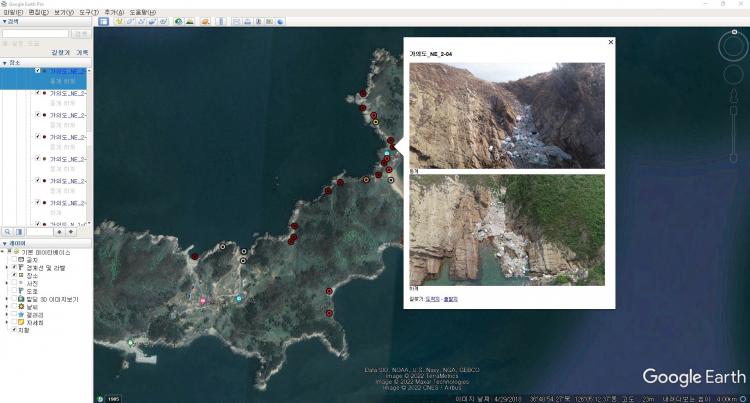
Task: Enable the 갤러리 layer checkbox
Action: click(15, 315)
